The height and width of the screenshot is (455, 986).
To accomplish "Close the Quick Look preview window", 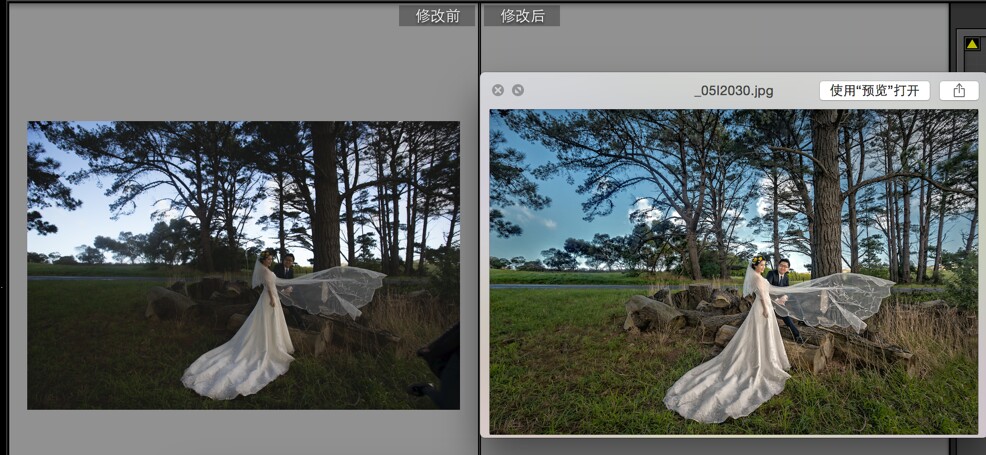I will pyautogui.click(x=497, y=90).
